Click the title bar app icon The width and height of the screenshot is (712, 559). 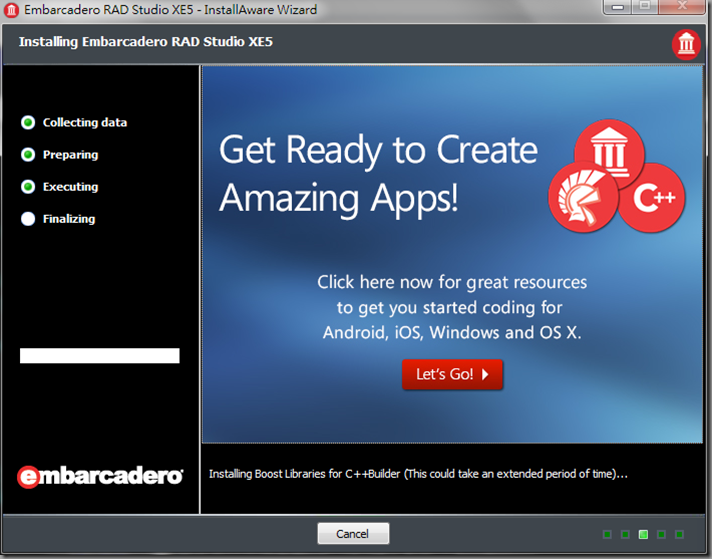[x=11, y=10]
